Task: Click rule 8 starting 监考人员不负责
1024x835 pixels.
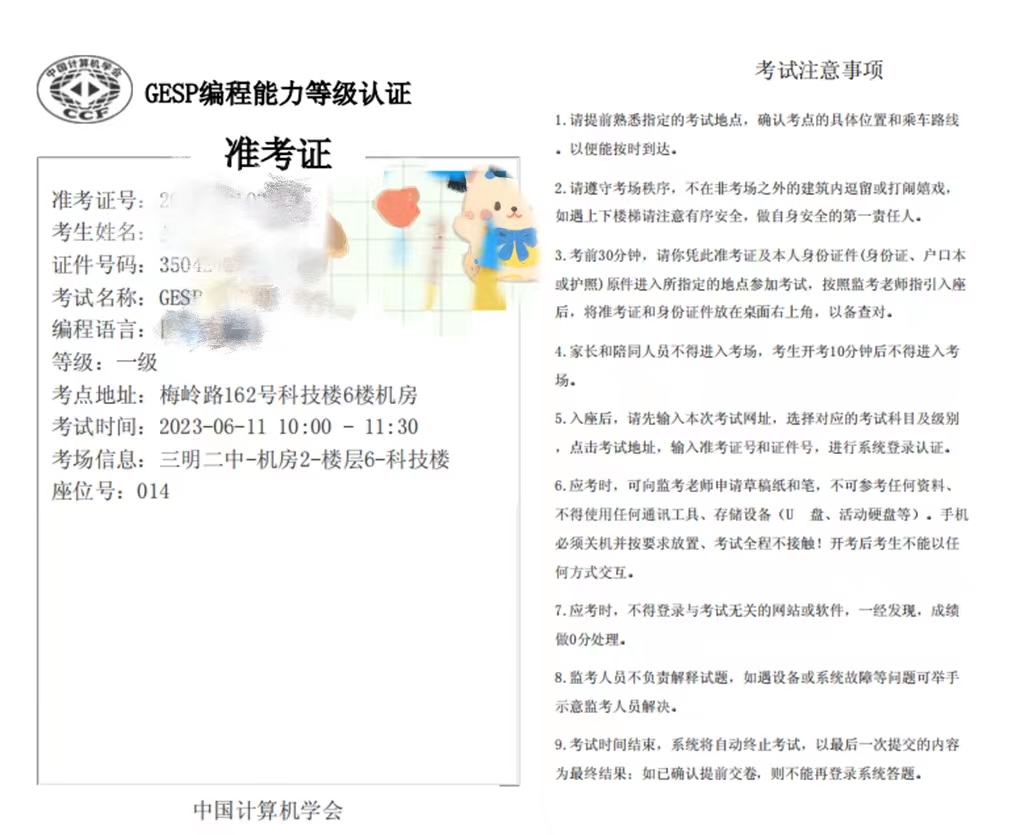Action: coord(757,692)
